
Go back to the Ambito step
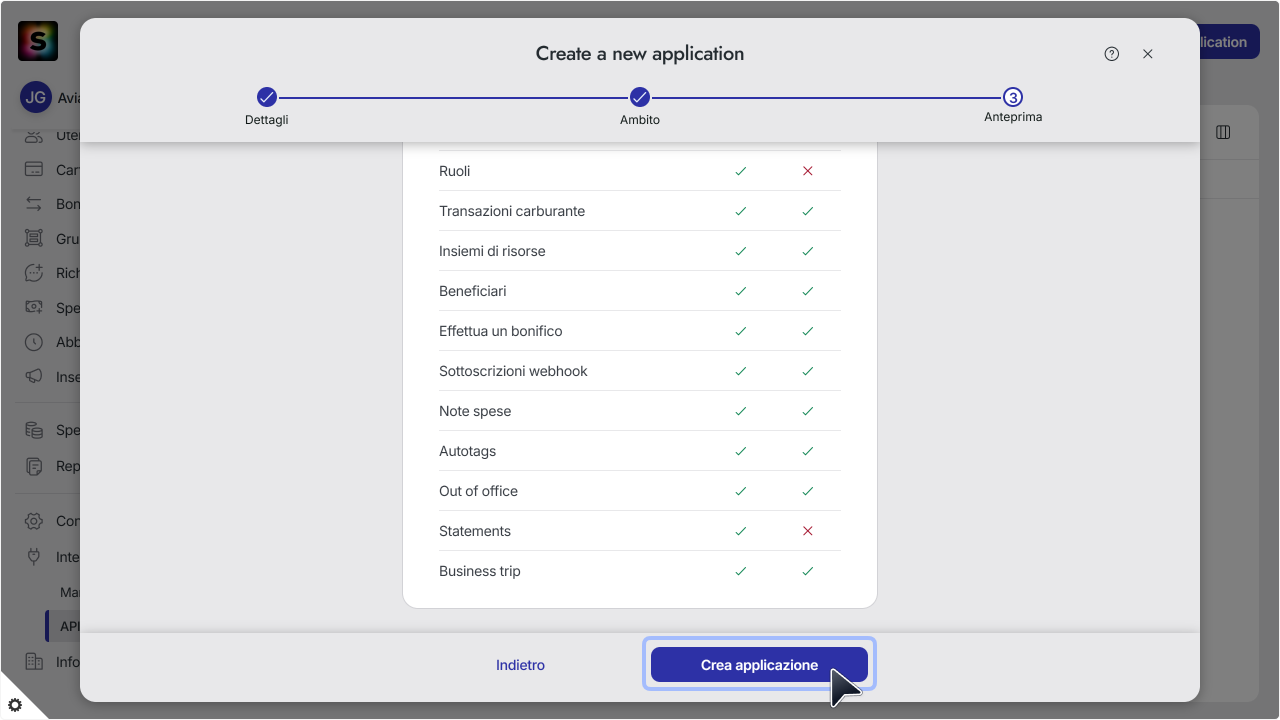tap(640, 97)
